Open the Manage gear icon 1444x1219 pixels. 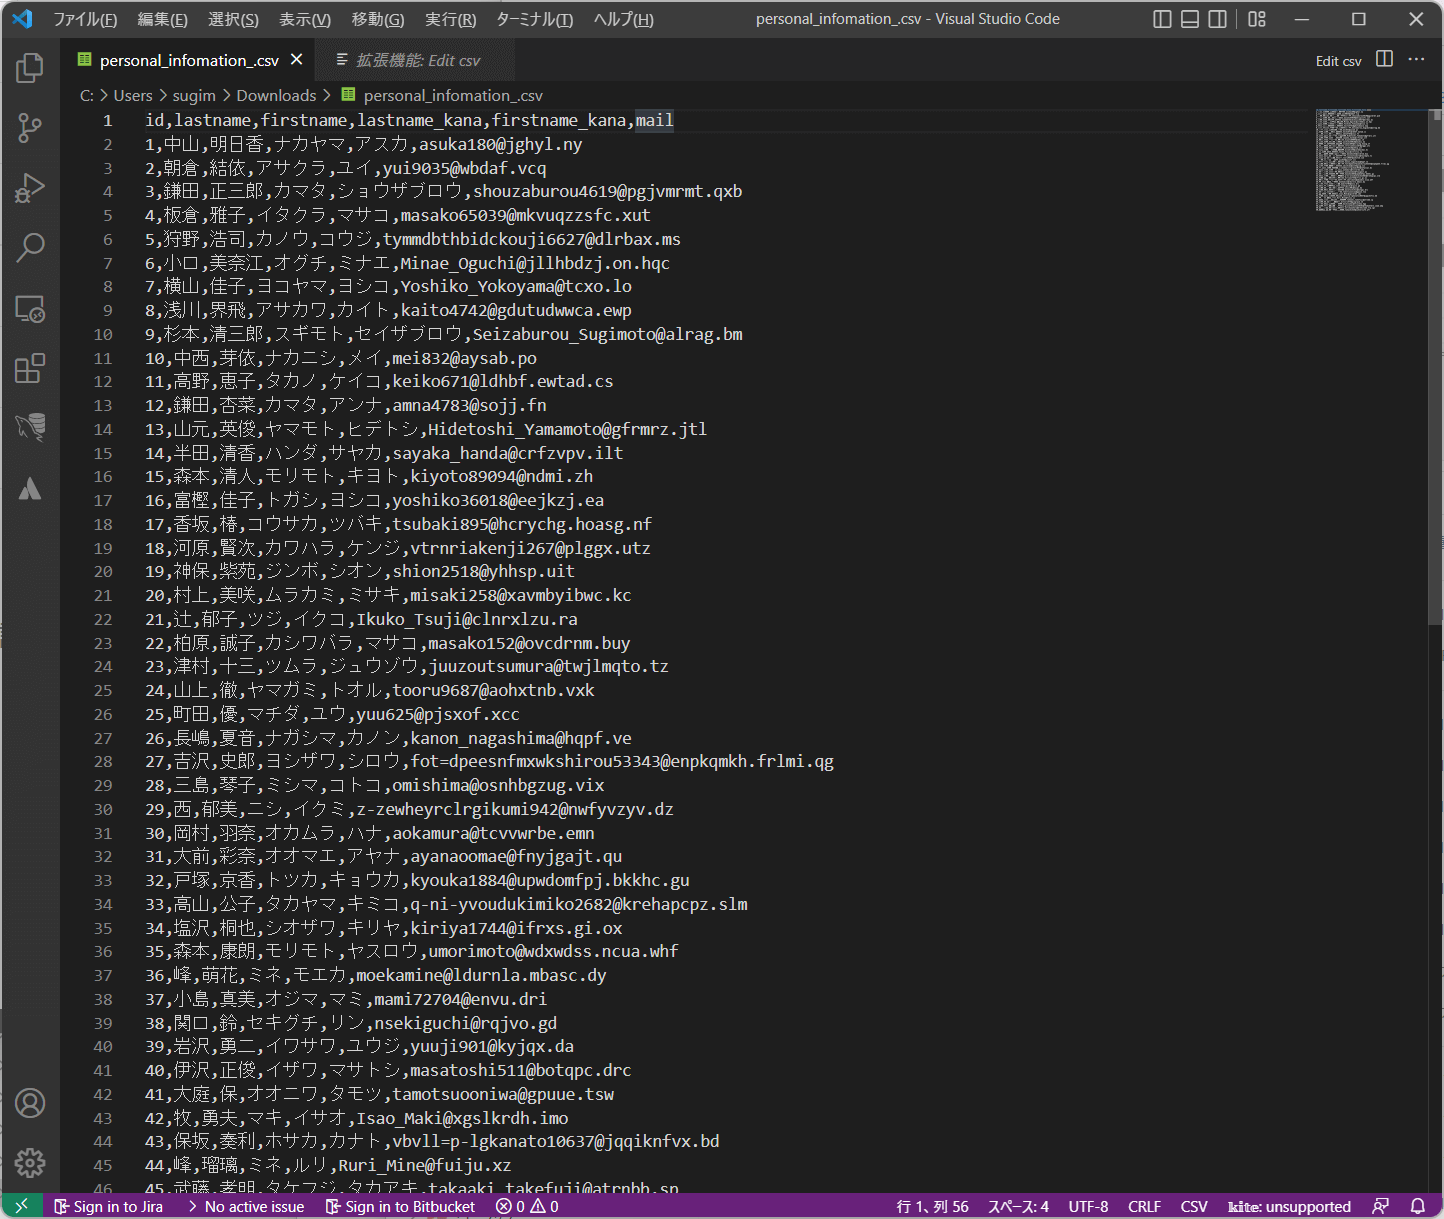[x=30, y=1163]
